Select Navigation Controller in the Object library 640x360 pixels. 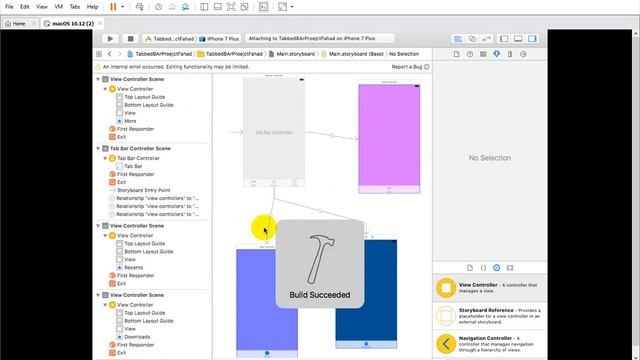490,344
